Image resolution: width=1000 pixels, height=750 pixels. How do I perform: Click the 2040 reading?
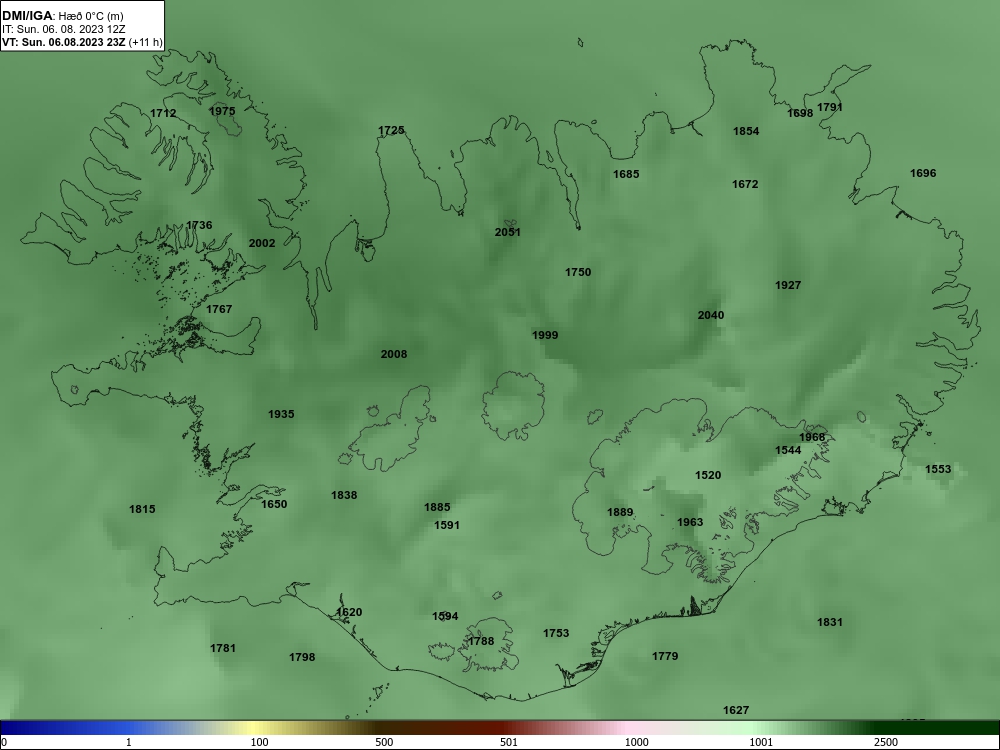tap(710, 315)
